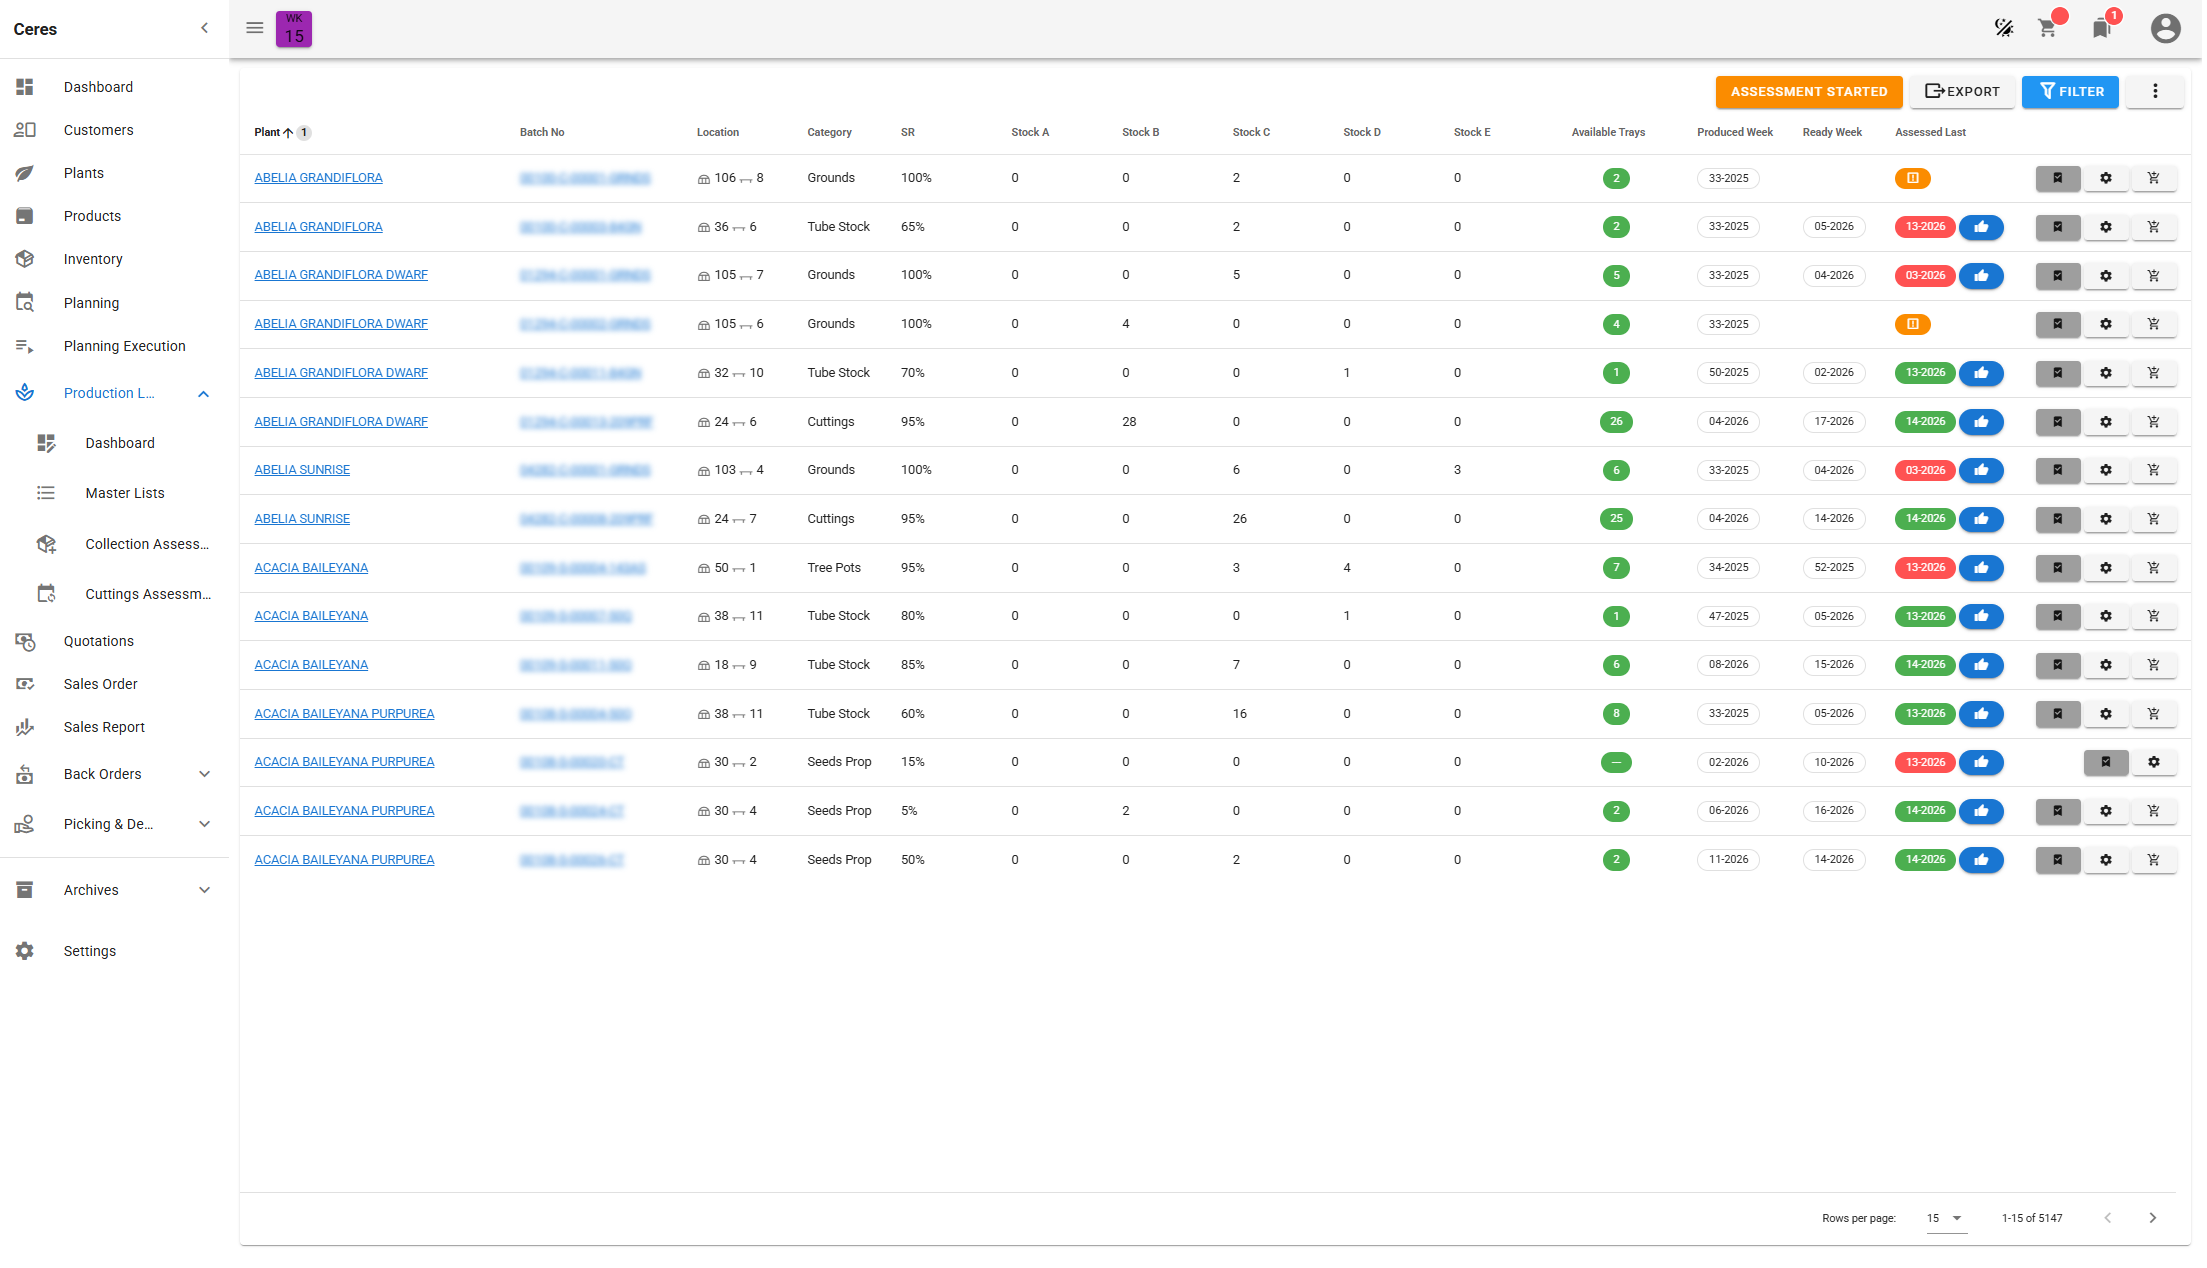This screenshot has height=1268, width=2207.
Task: Click orange assessment badge on first row
Action: 1912,178
